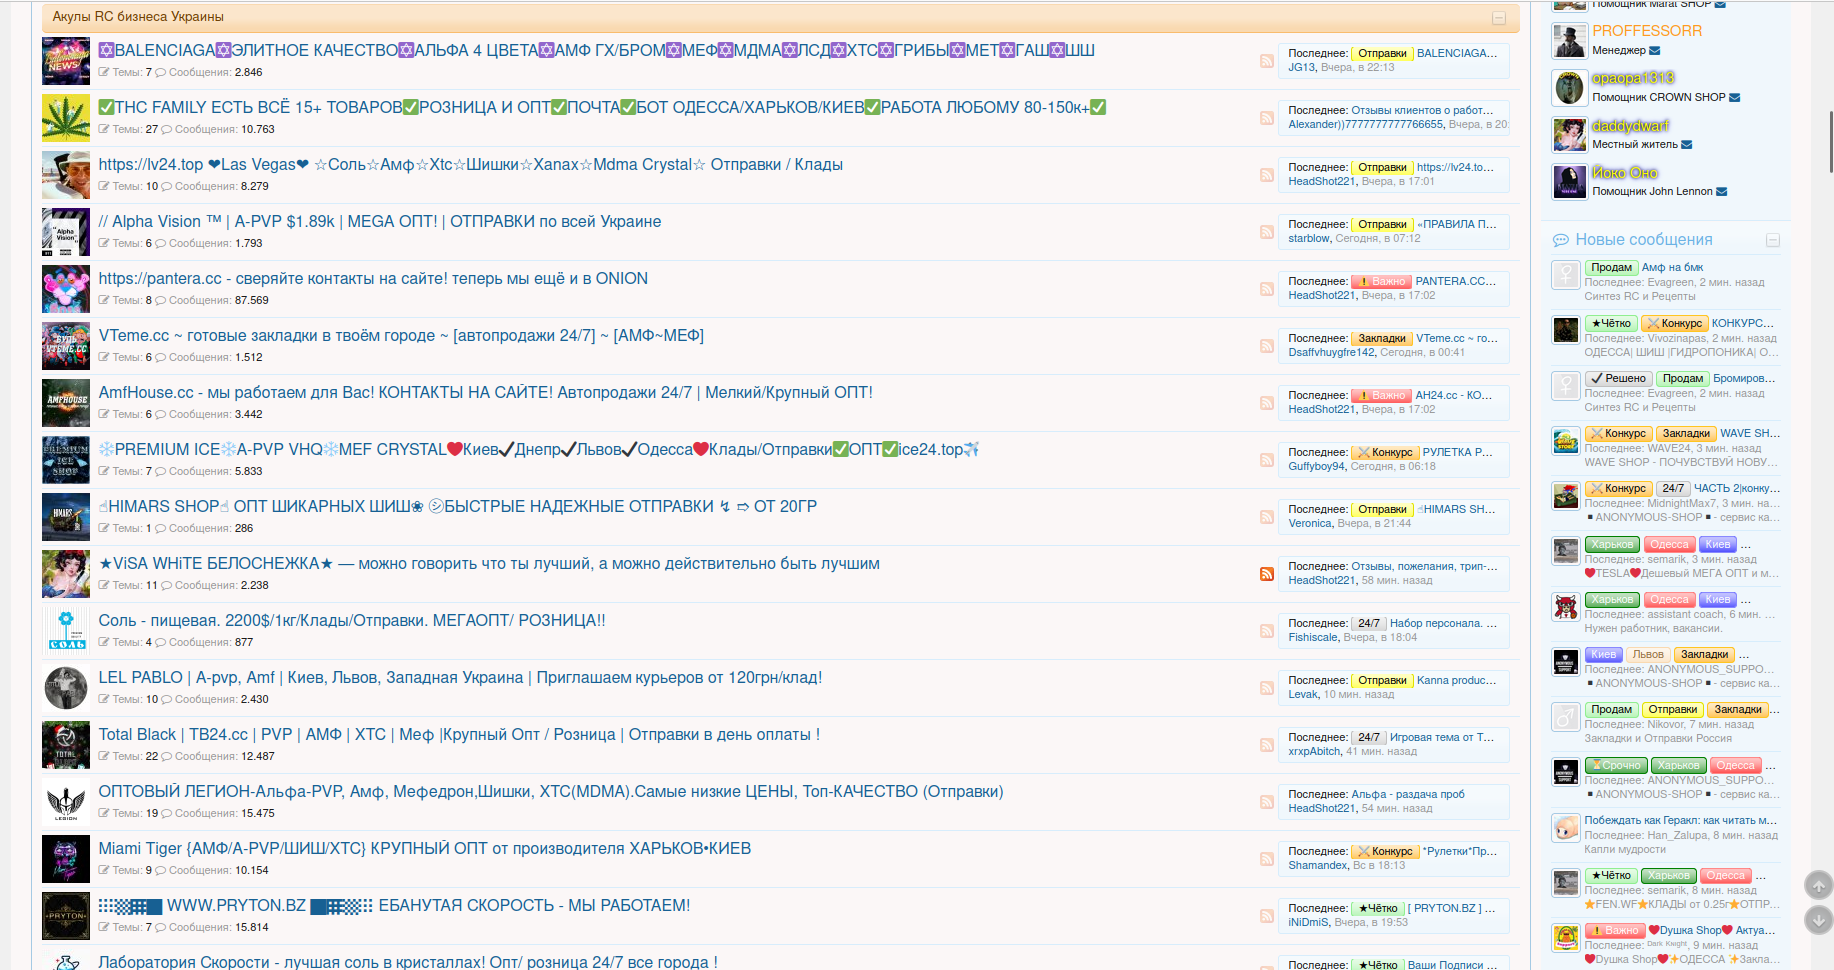Click Конкурс tag in PREMIUM ICE last post
The height and width of the screenshot is (970, 1834).
point(1385,453)
